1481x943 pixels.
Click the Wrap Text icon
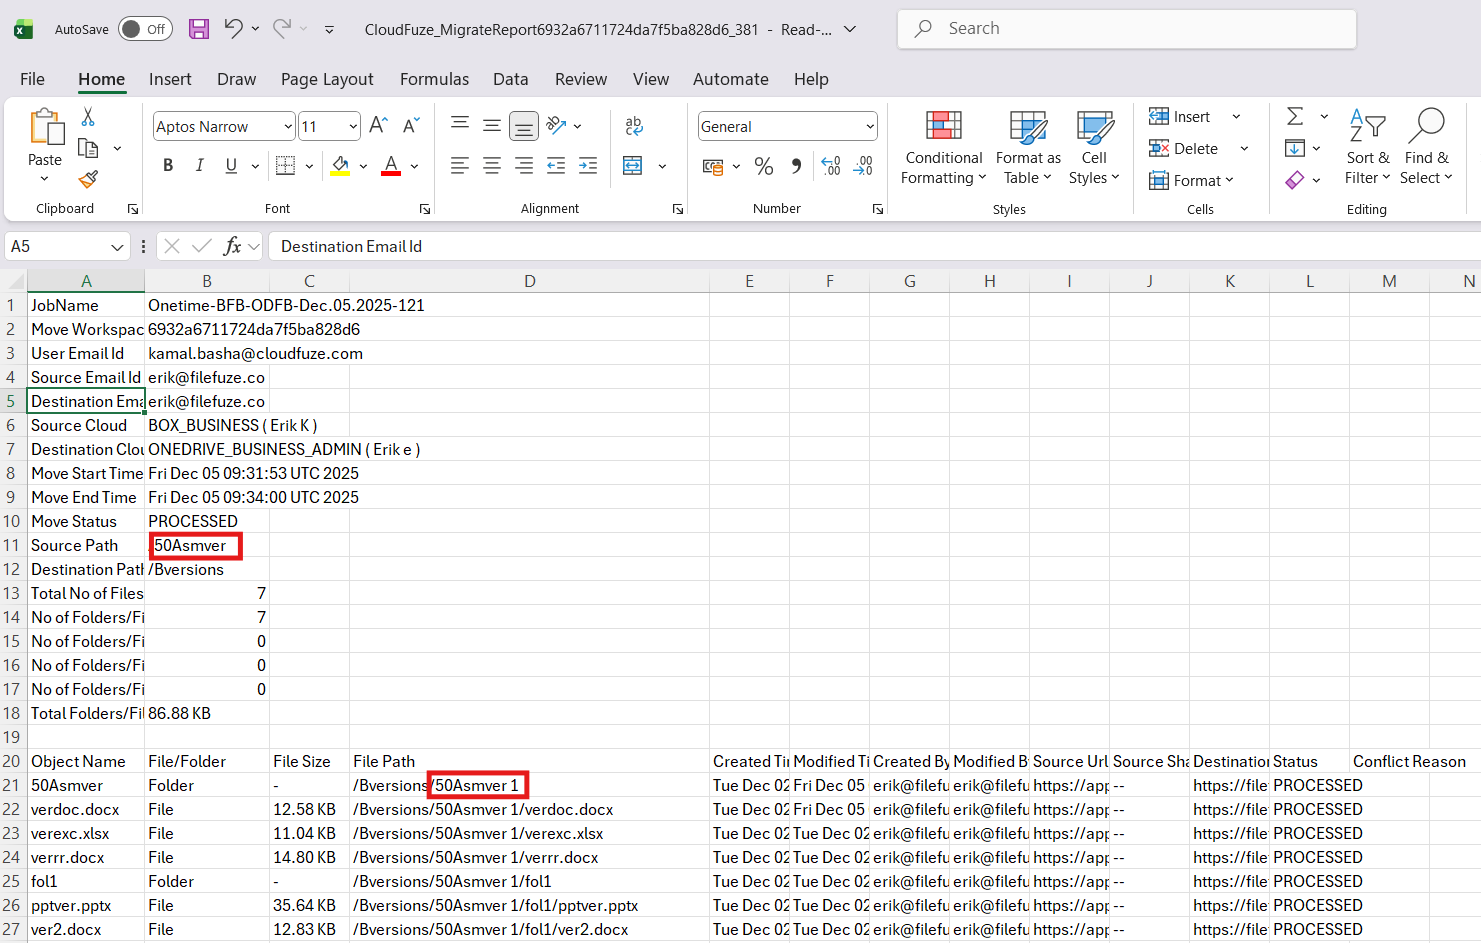click(x=633, y=126)
